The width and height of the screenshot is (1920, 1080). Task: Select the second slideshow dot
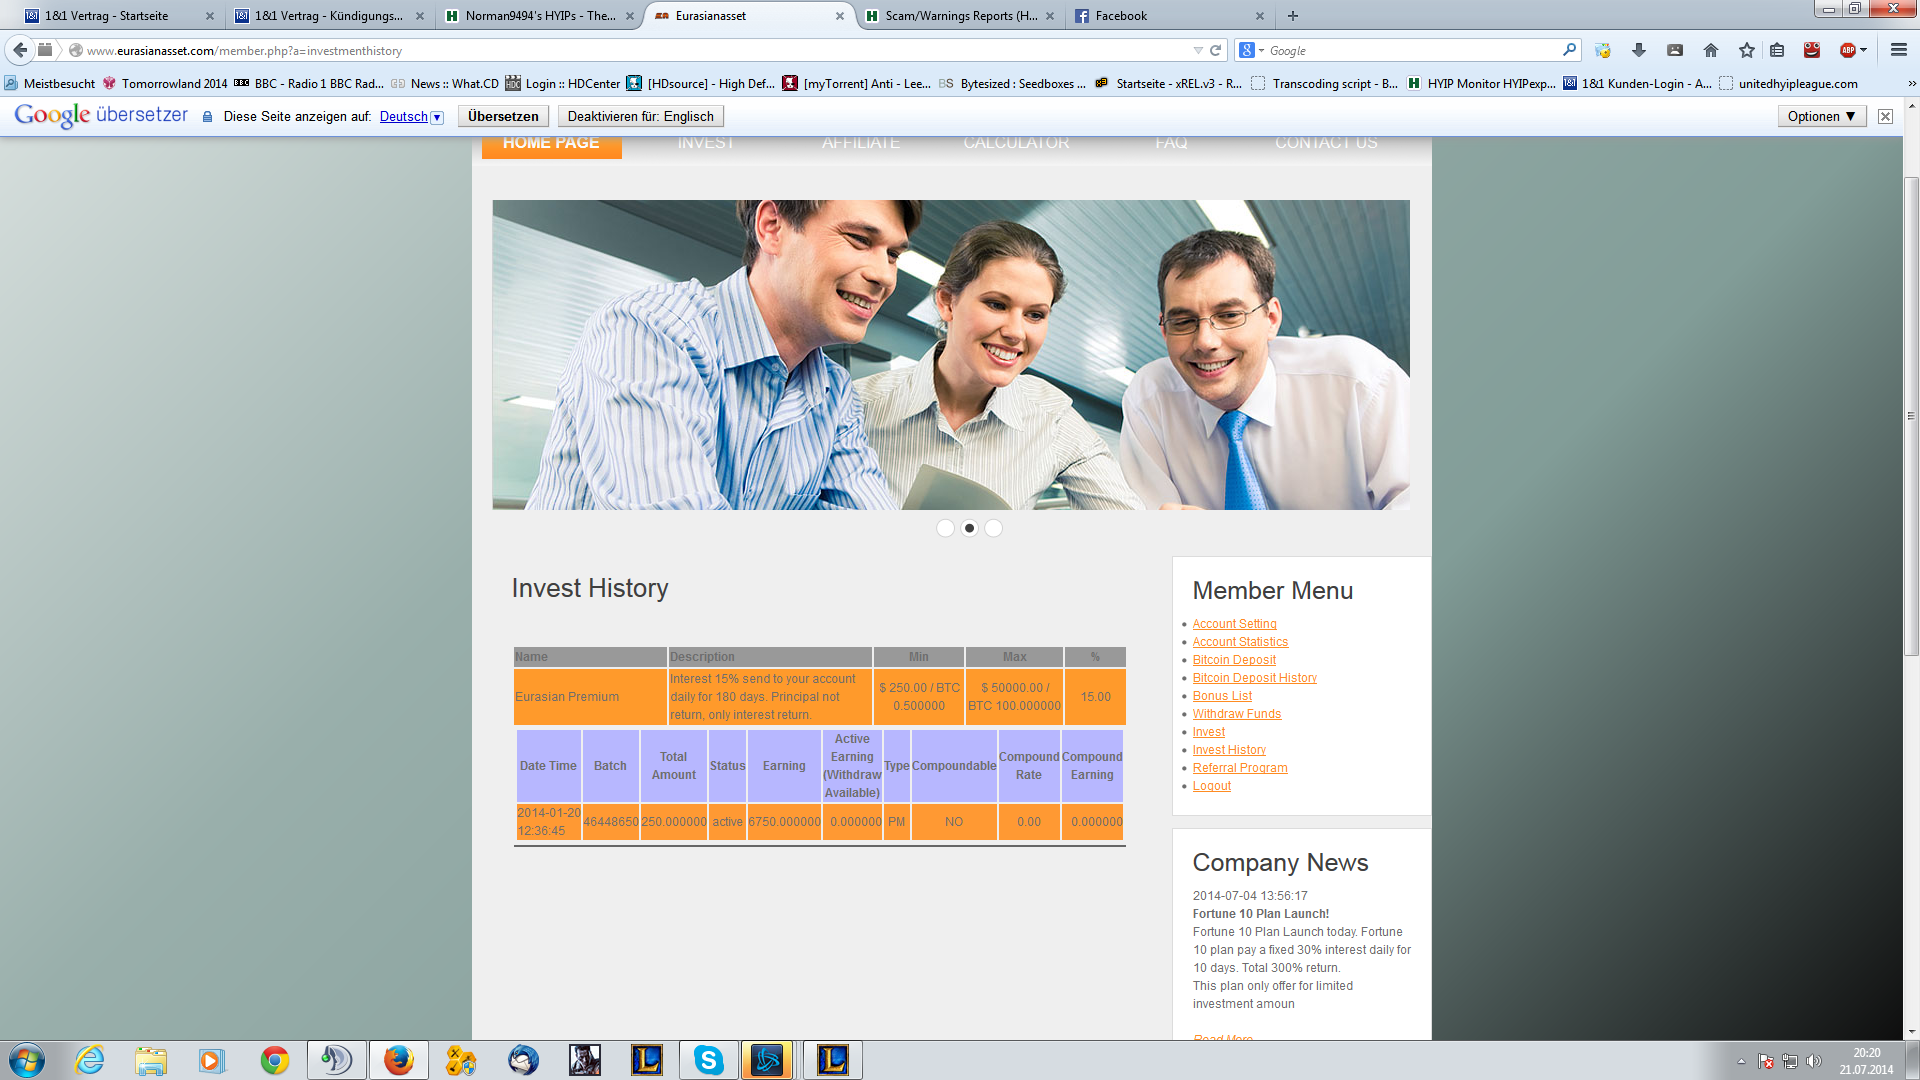click(x=969, y=528)
